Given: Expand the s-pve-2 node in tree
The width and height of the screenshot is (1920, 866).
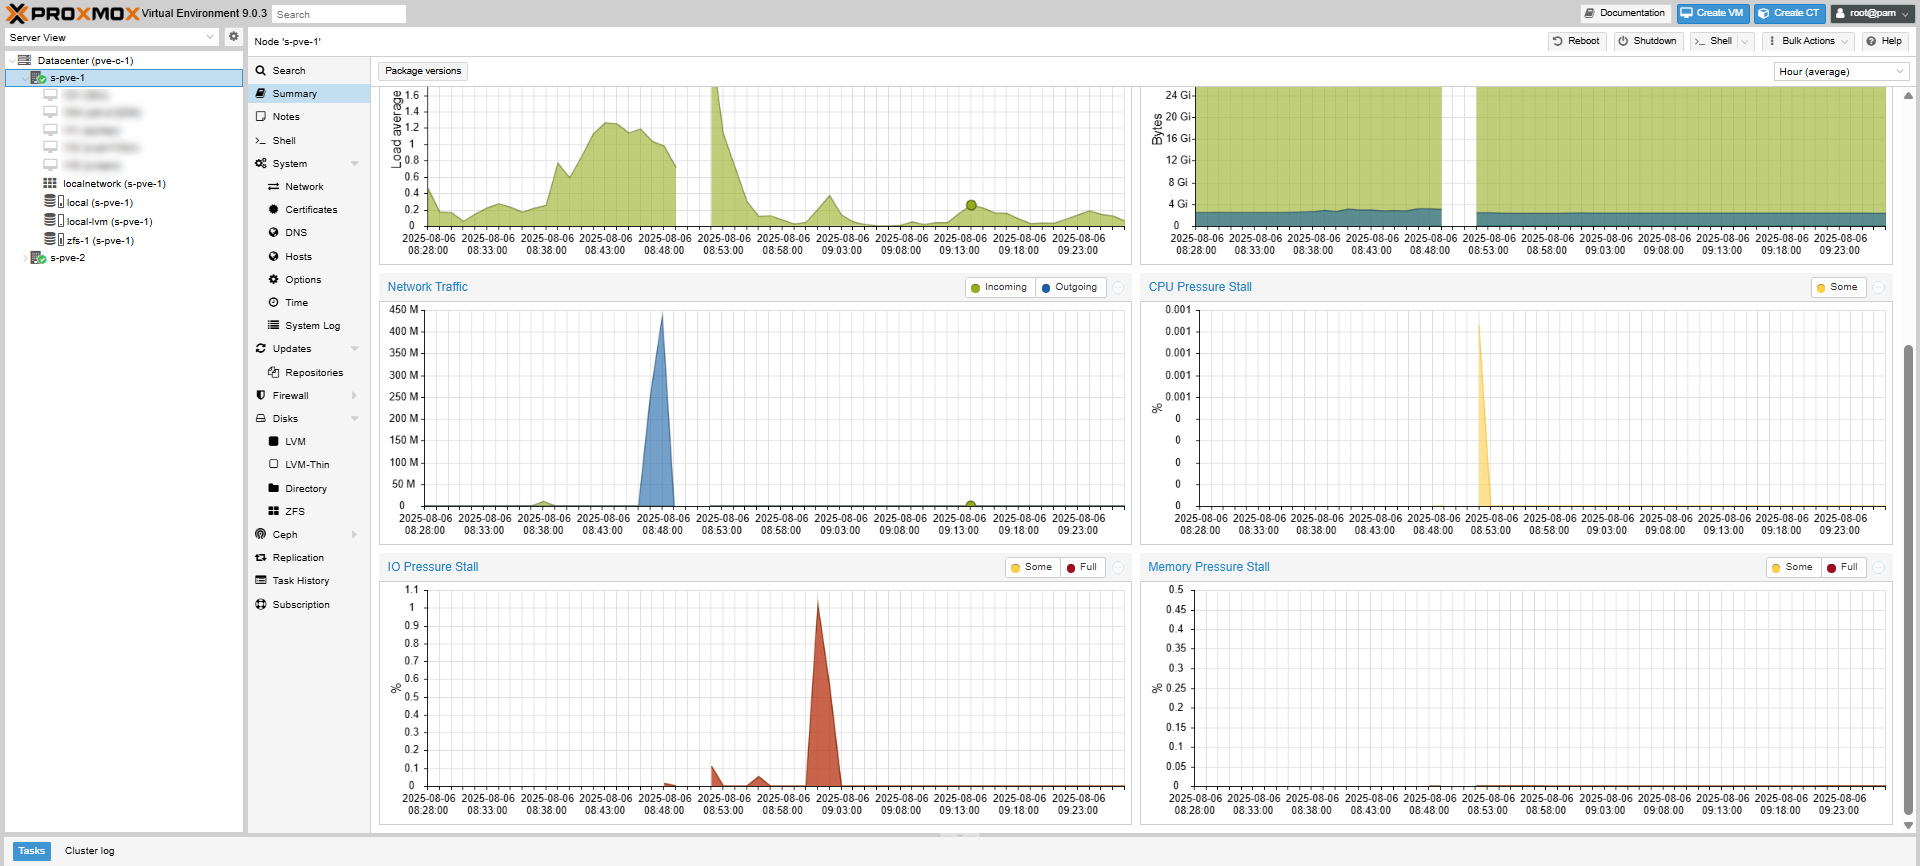Looking at the screenshot, I should pos(25,258).
